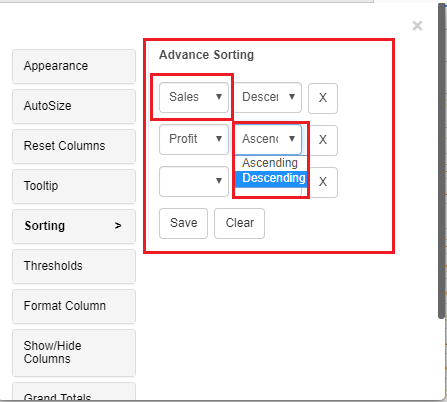Open the empty third column dropdown
Image resolution: width=447 pixels, height=402 pixels.
(x=194, y=181)
